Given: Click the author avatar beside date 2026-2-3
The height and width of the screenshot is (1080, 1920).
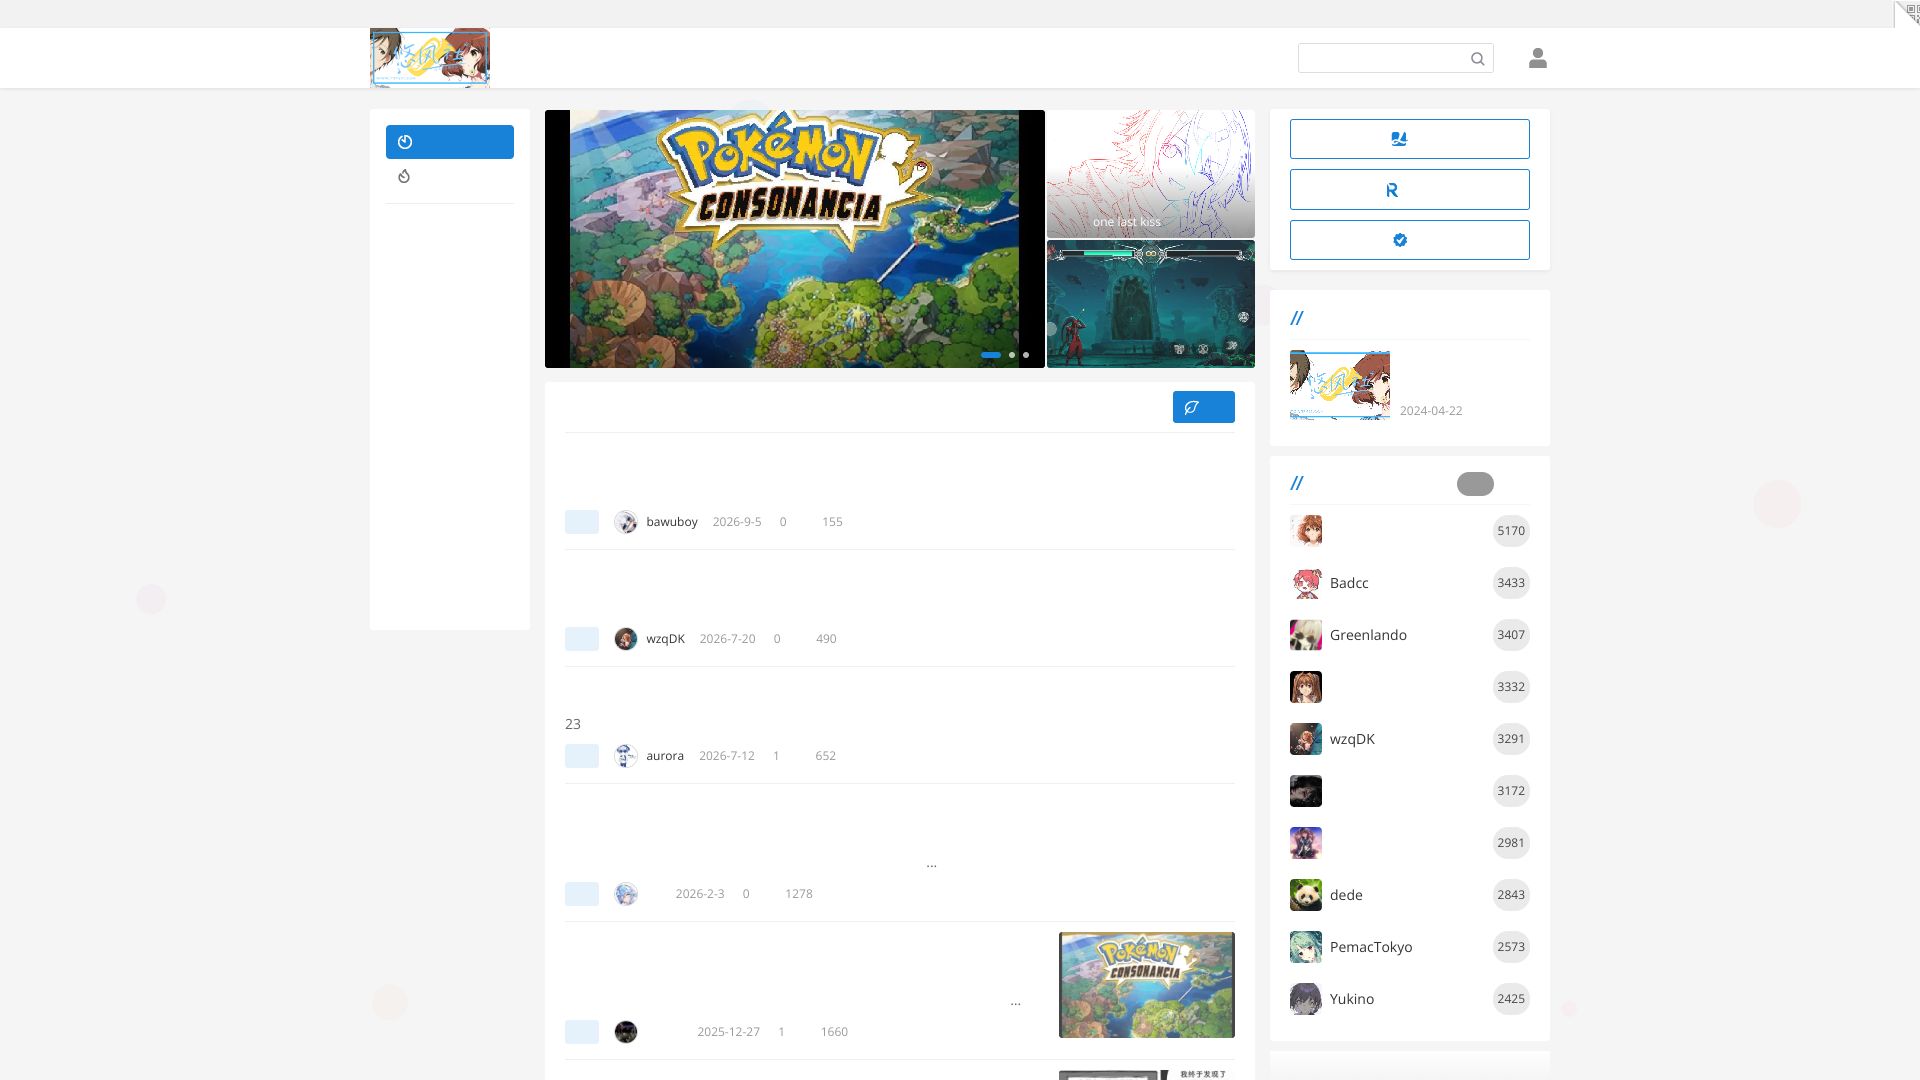Looking at the screenshot, I should (626, 894).
